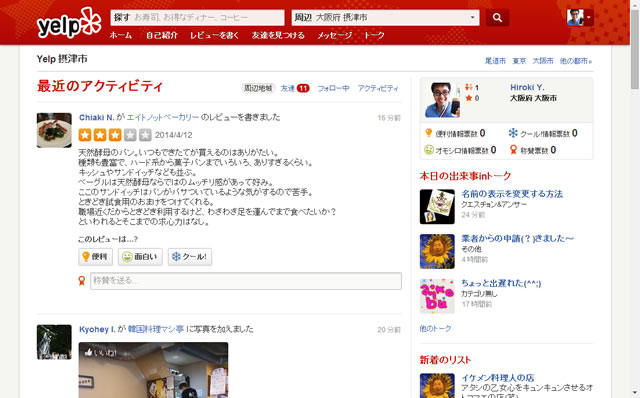Click the 16 分前 timestamp of review
Screen dimensions: 640x398
tap(389, 118)
